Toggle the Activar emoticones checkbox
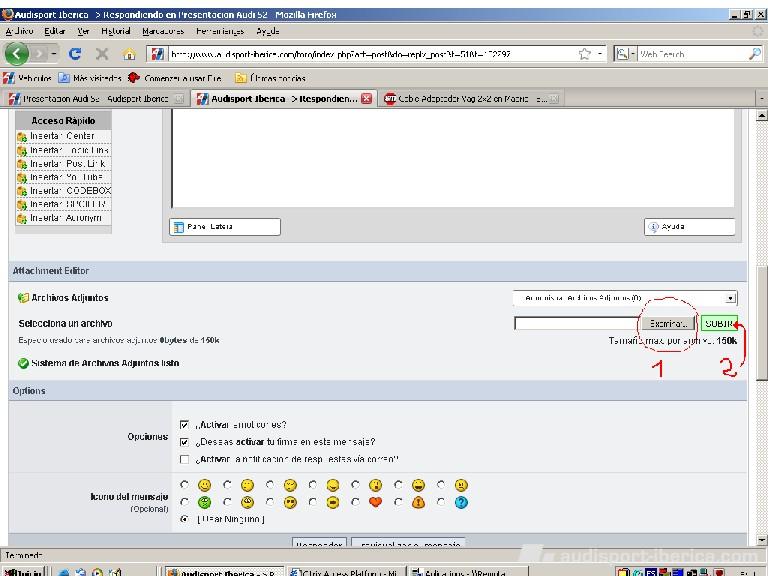 184,425
